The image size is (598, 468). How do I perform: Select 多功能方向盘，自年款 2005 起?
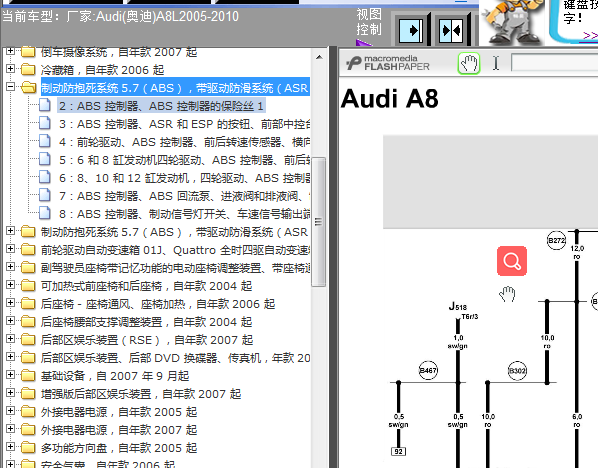click(x=119, y=448)
